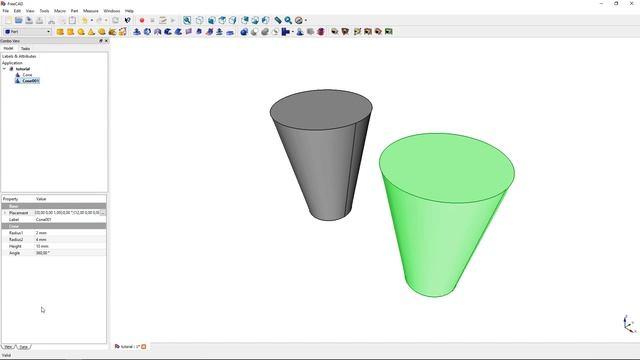
Task: Click the Stop macro recording square
Action: pyautogui.click(x=152, y=20)
